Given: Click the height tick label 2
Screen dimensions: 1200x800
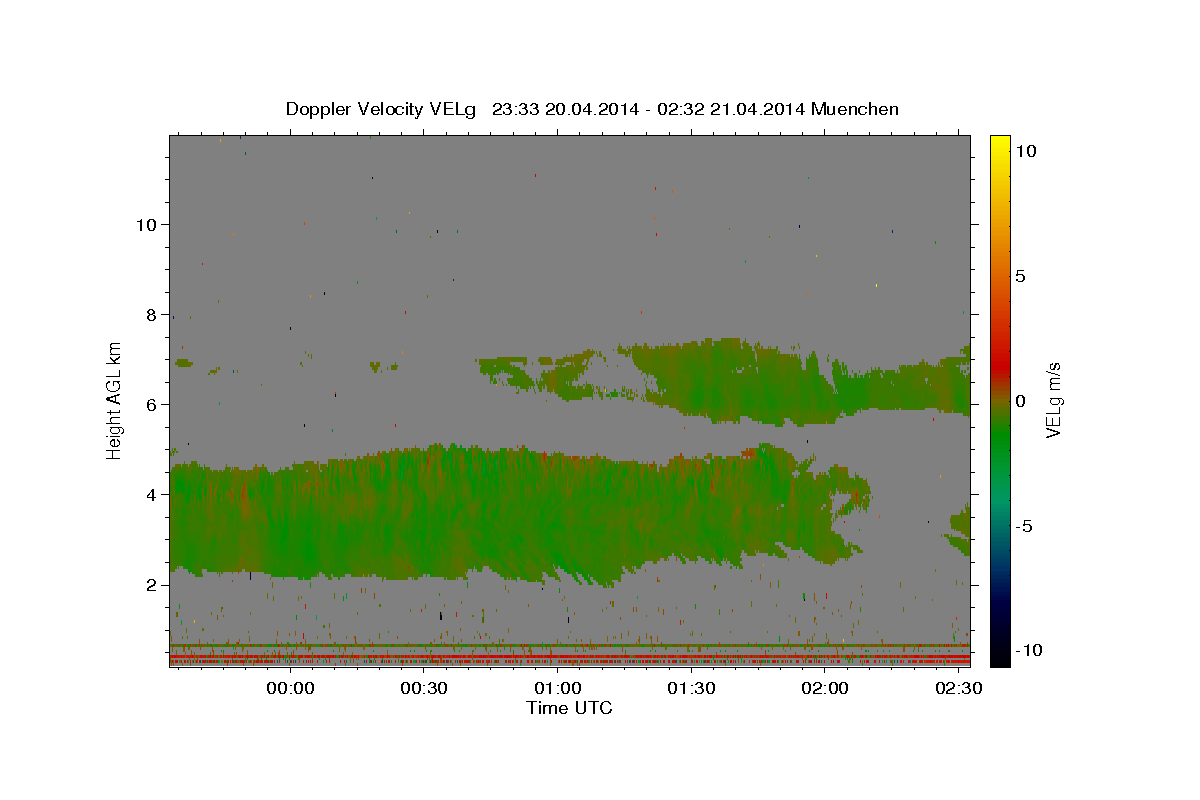Looking at the screenshot, I should (x=150, y=585).
